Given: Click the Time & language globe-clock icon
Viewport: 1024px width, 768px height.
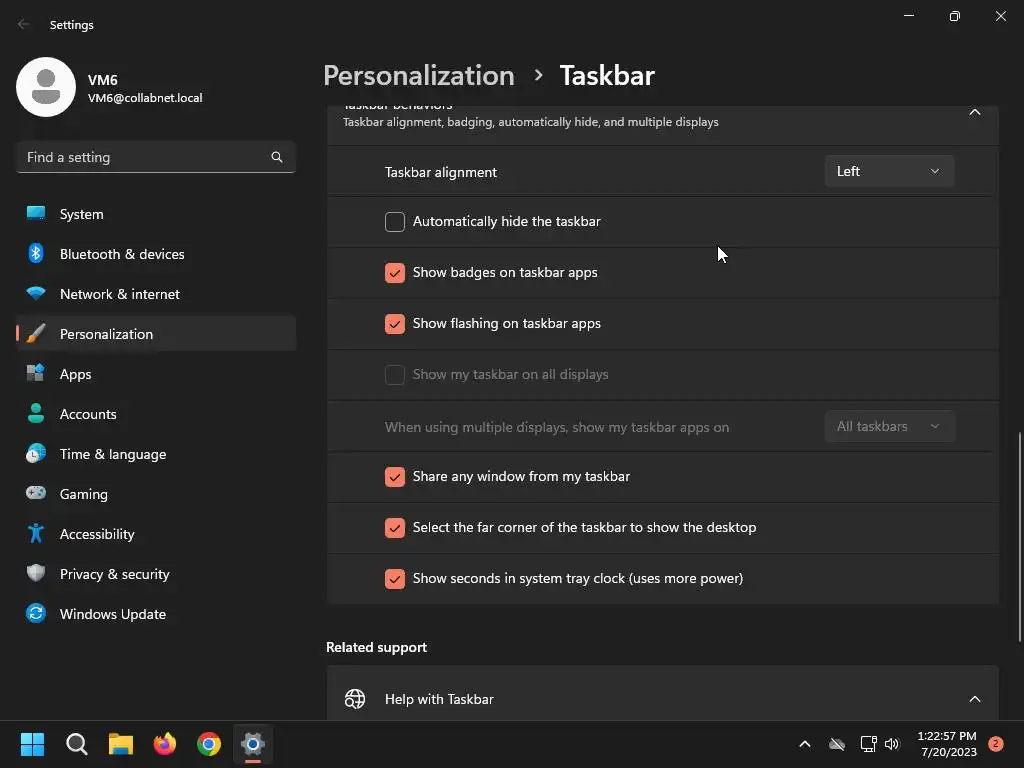Looking at the screenshot, I should pos(36,453).
